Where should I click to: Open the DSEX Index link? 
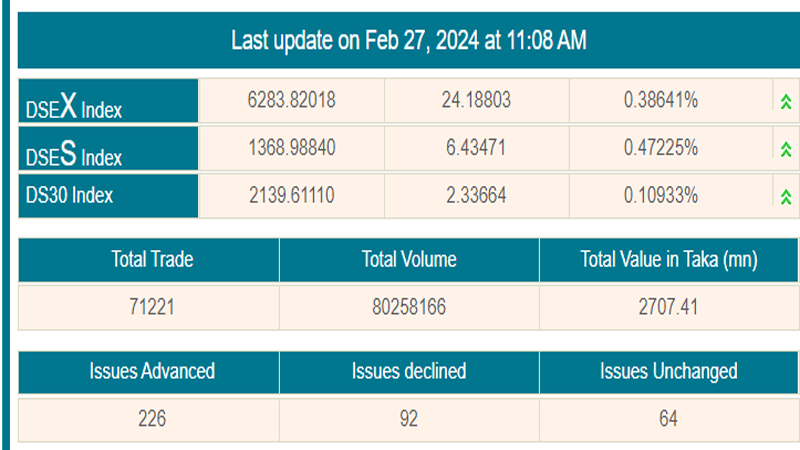click(74, 105)
